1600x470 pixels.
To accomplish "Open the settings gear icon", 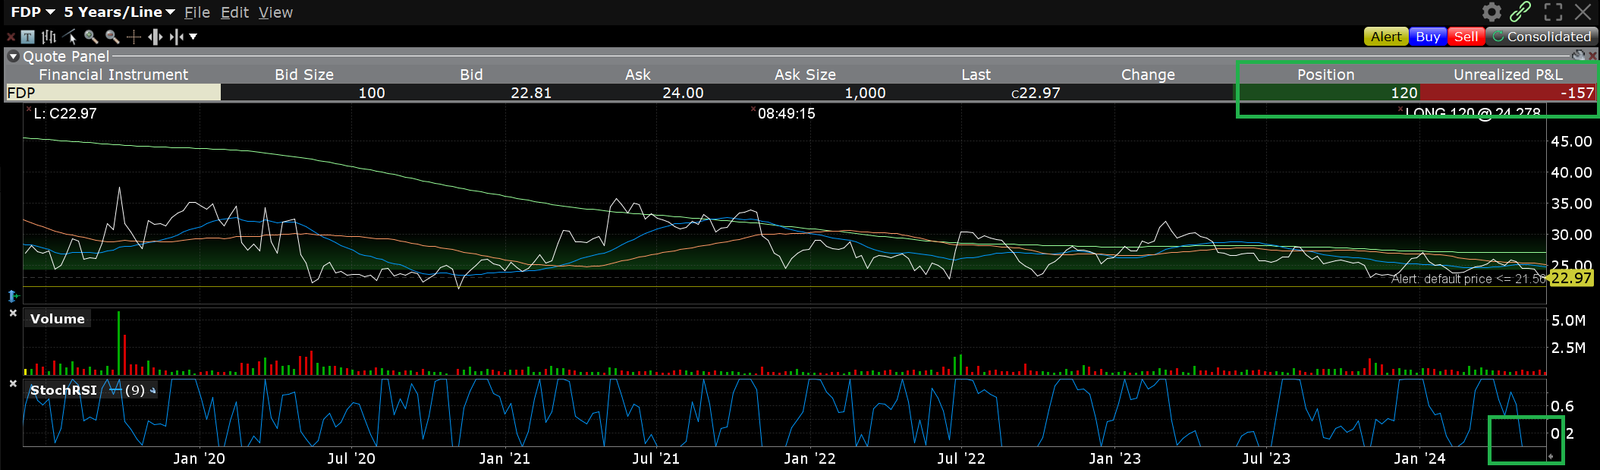I will [x=1491, y=12].
